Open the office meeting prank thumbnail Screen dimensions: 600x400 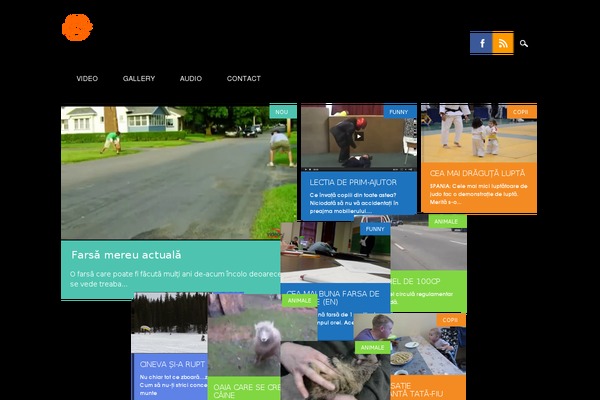click(335, 253)
